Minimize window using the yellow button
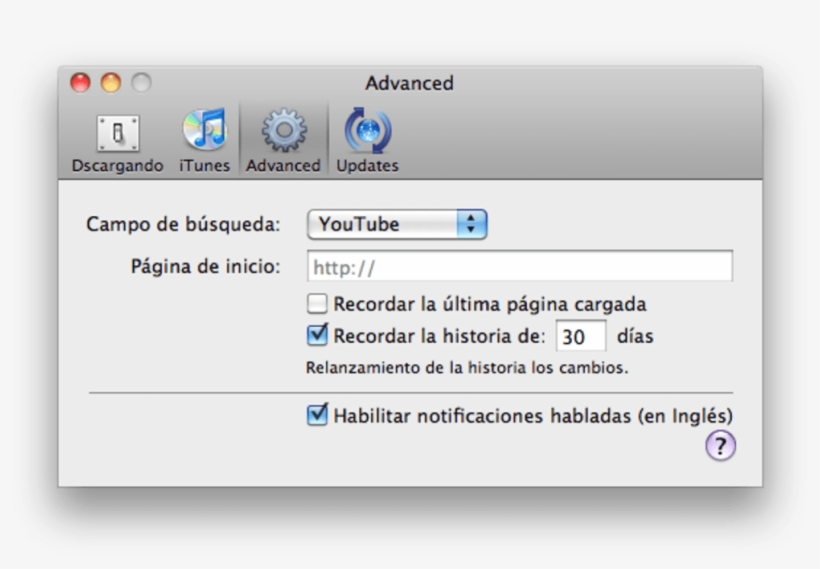The width and height of the screenshot is (820, 569). click(110, 83)
